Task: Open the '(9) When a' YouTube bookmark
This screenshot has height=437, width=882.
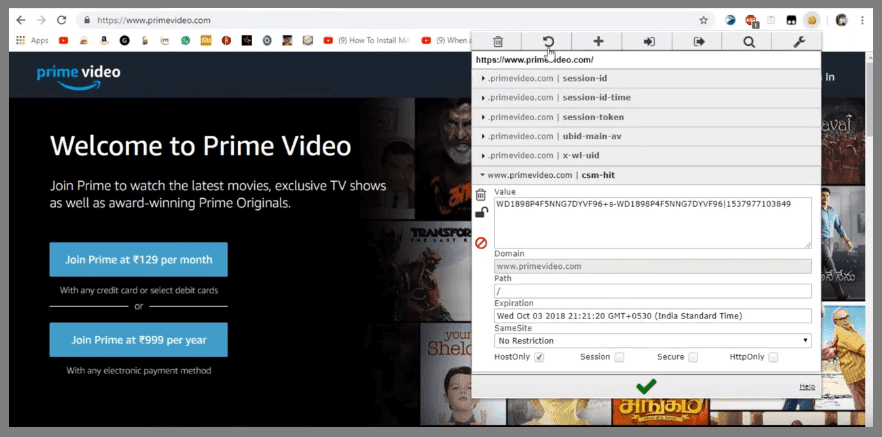Action: [x=444, y=40]
